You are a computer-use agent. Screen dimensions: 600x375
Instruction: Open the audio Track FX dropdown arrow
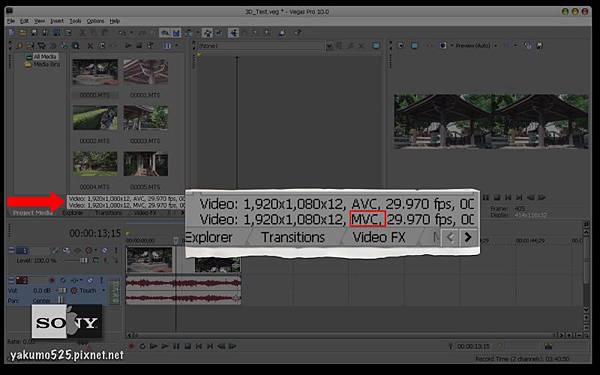point(81,280)
